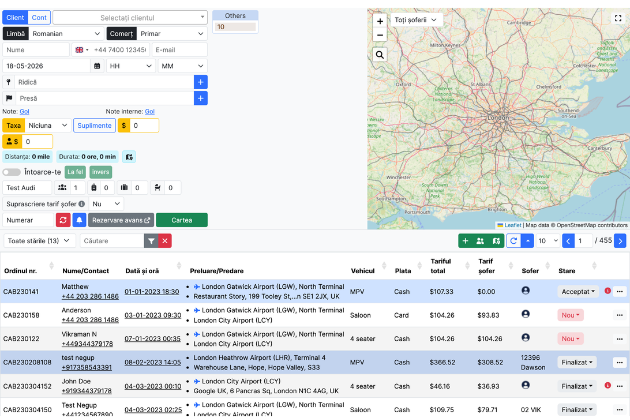Open the Selectați clientul dropdown
630x420 pixels.
click(130, 18)
